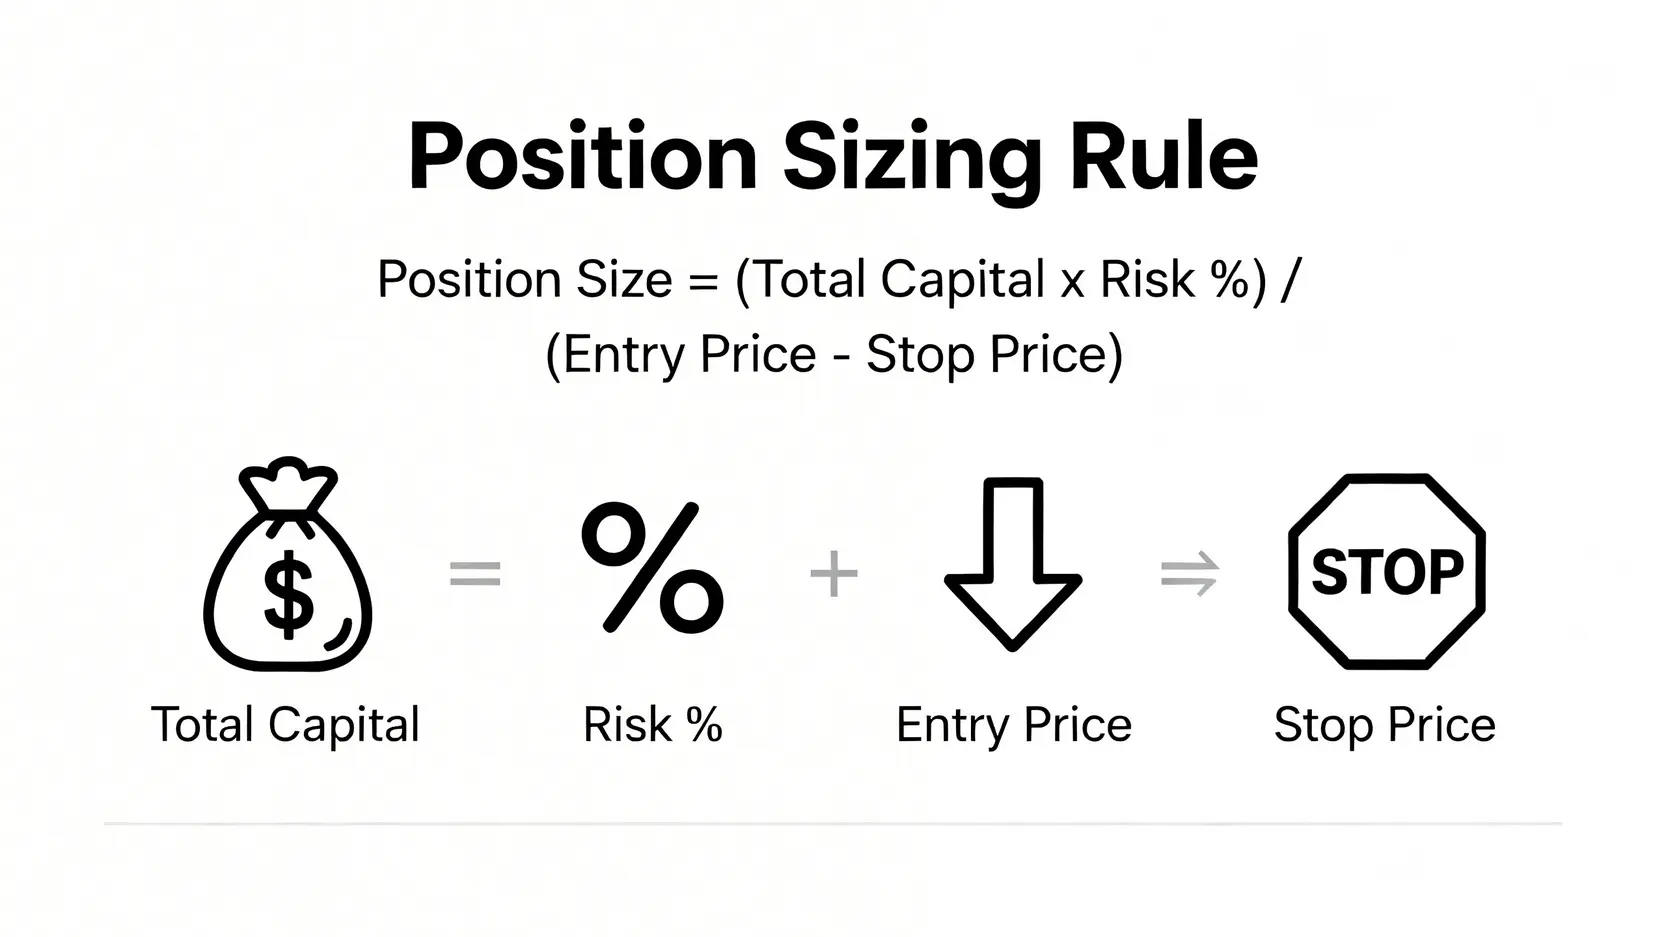Click the horizontal divider line near the bottom

click(832, 823)
